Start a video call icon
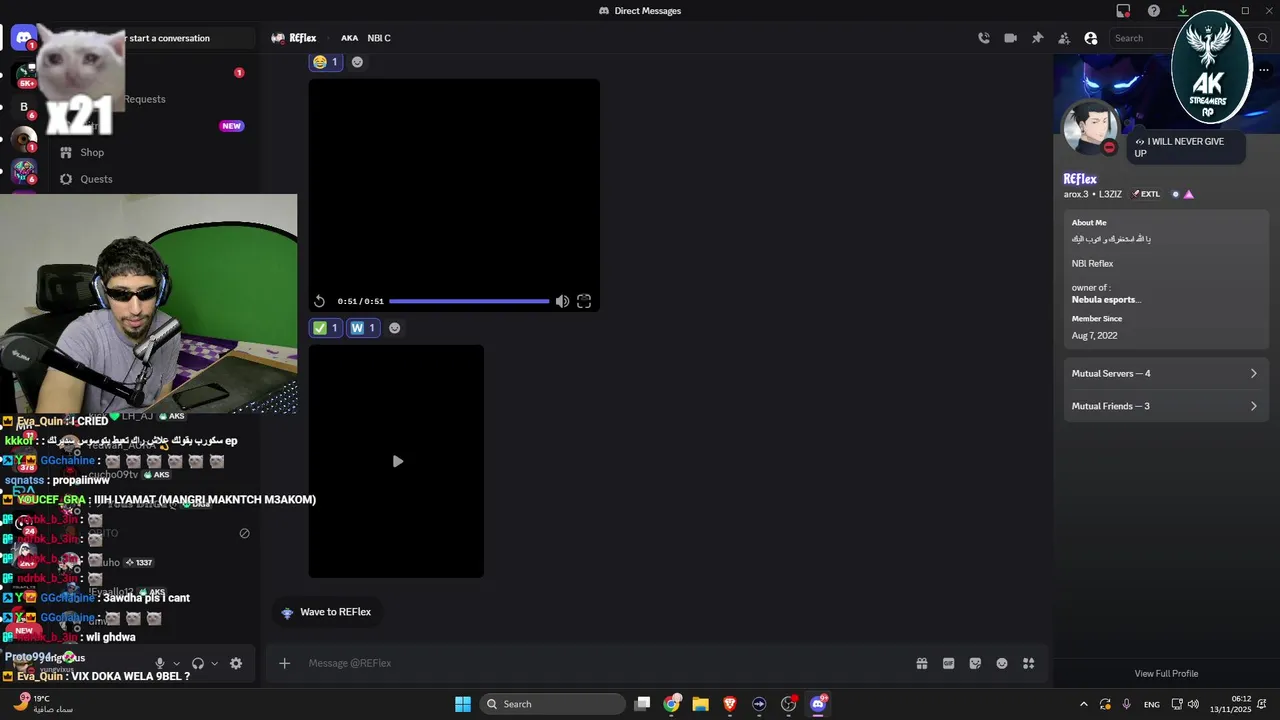The image size is (1280, 720). point(1010,38)
